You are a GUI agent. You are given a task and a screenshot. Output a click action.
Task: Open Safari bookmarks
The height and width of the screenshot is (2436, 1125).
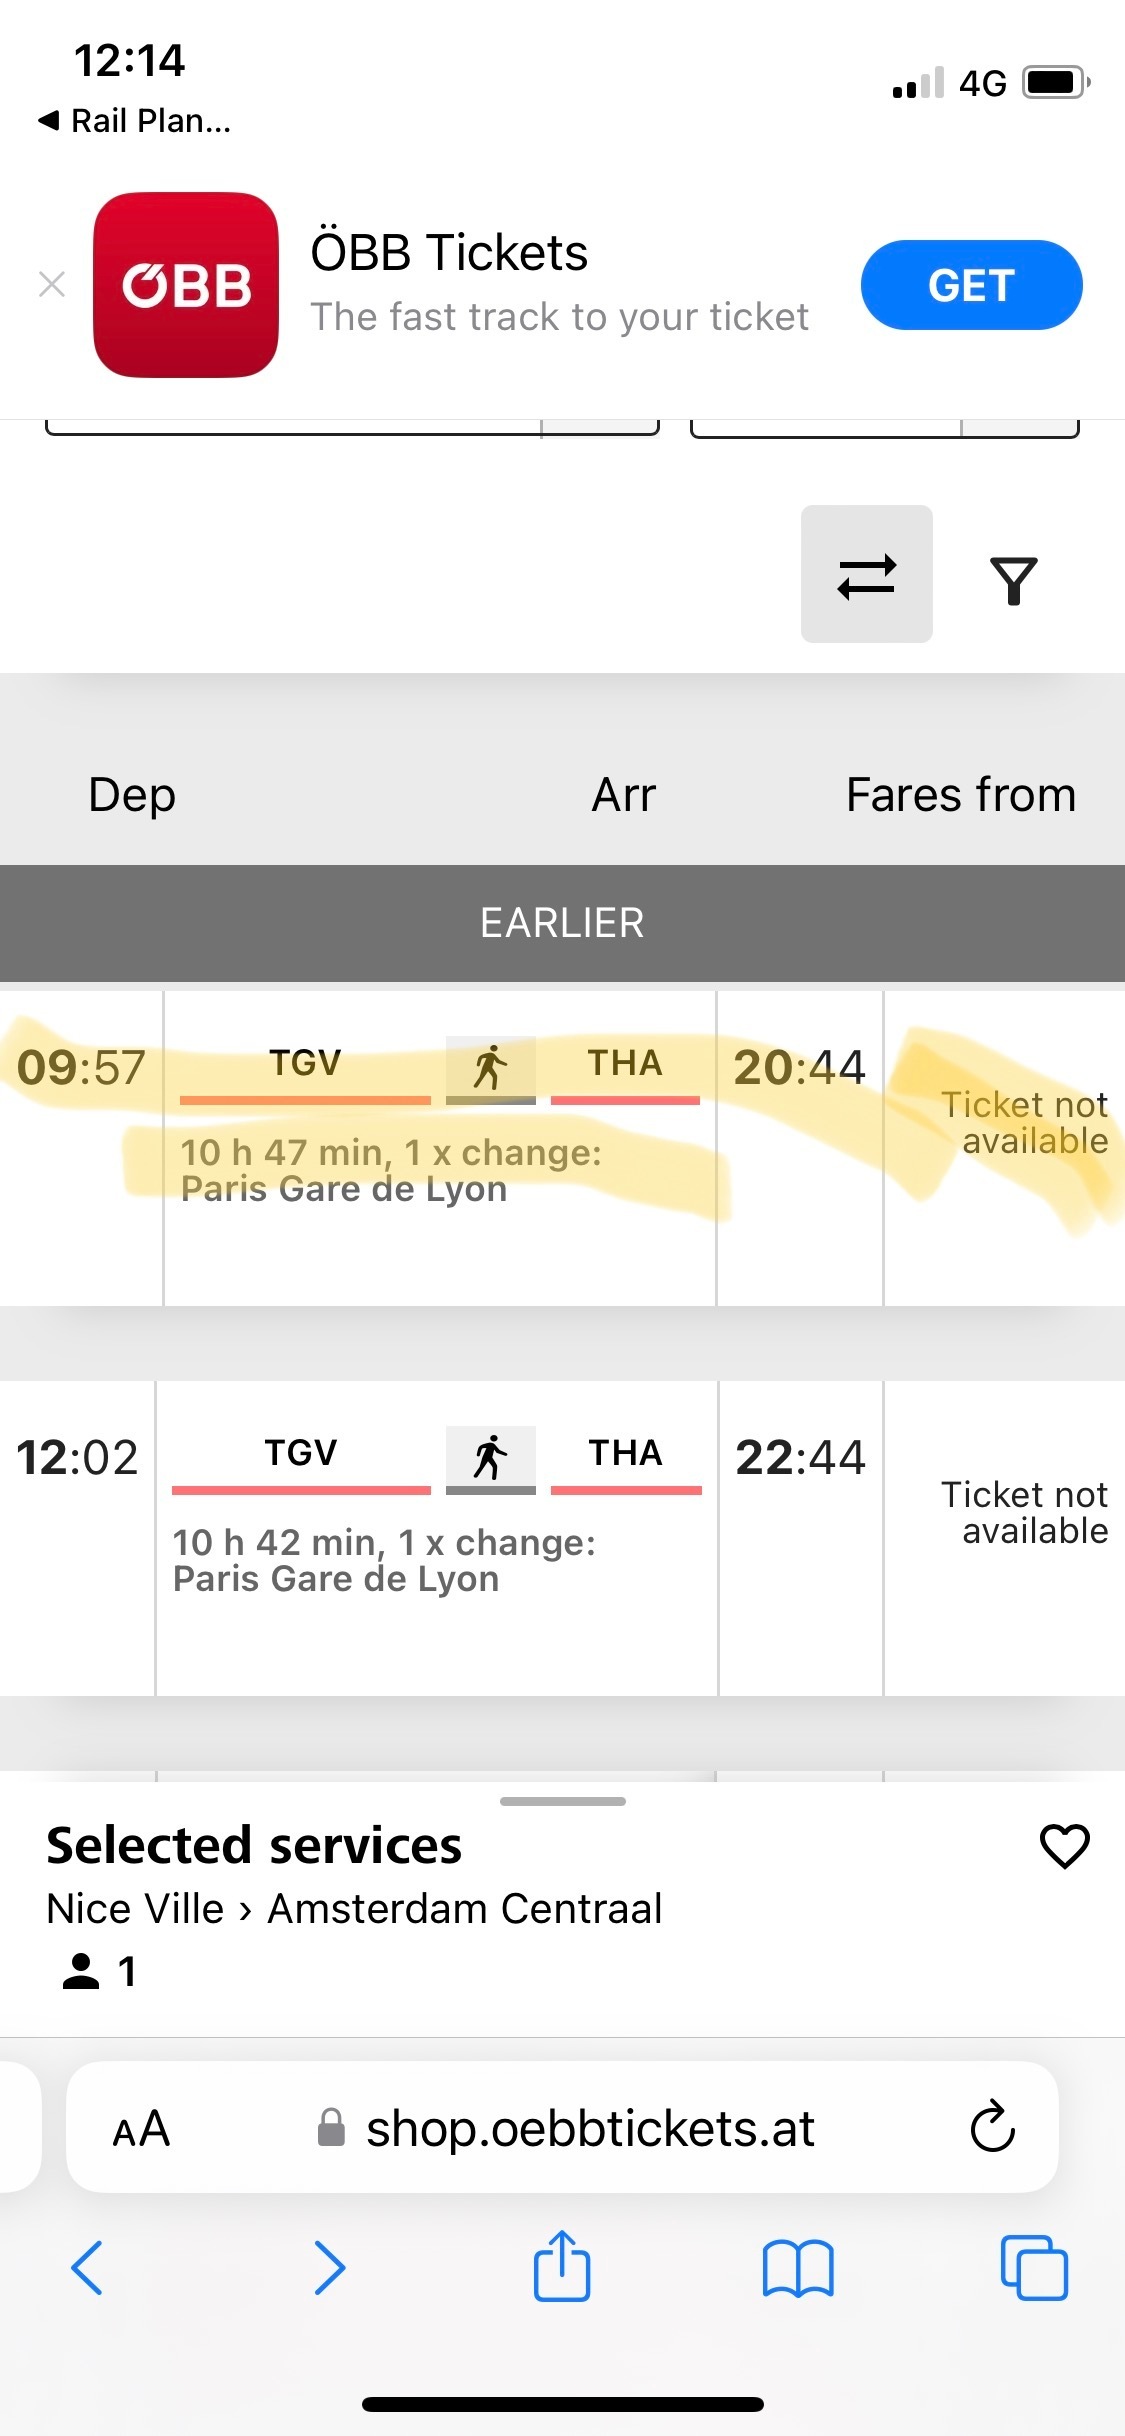[x=797, y=2268]
